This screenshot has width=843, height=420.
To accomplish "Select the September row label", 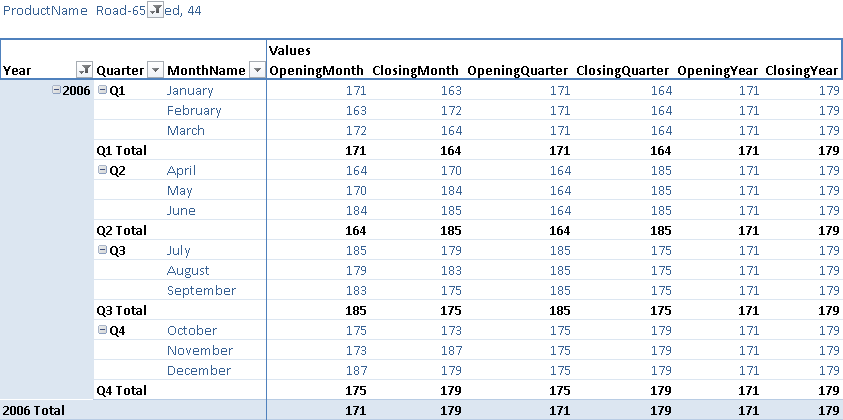I will click(201, 290).
